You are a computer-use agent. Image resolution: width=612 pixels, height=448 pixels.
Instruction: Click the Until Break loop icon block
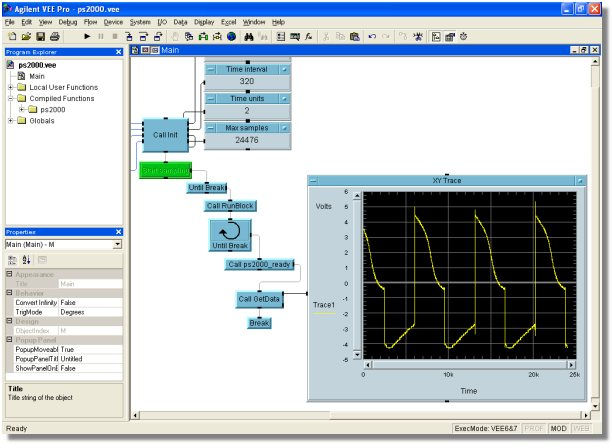(x=230, y=235)
